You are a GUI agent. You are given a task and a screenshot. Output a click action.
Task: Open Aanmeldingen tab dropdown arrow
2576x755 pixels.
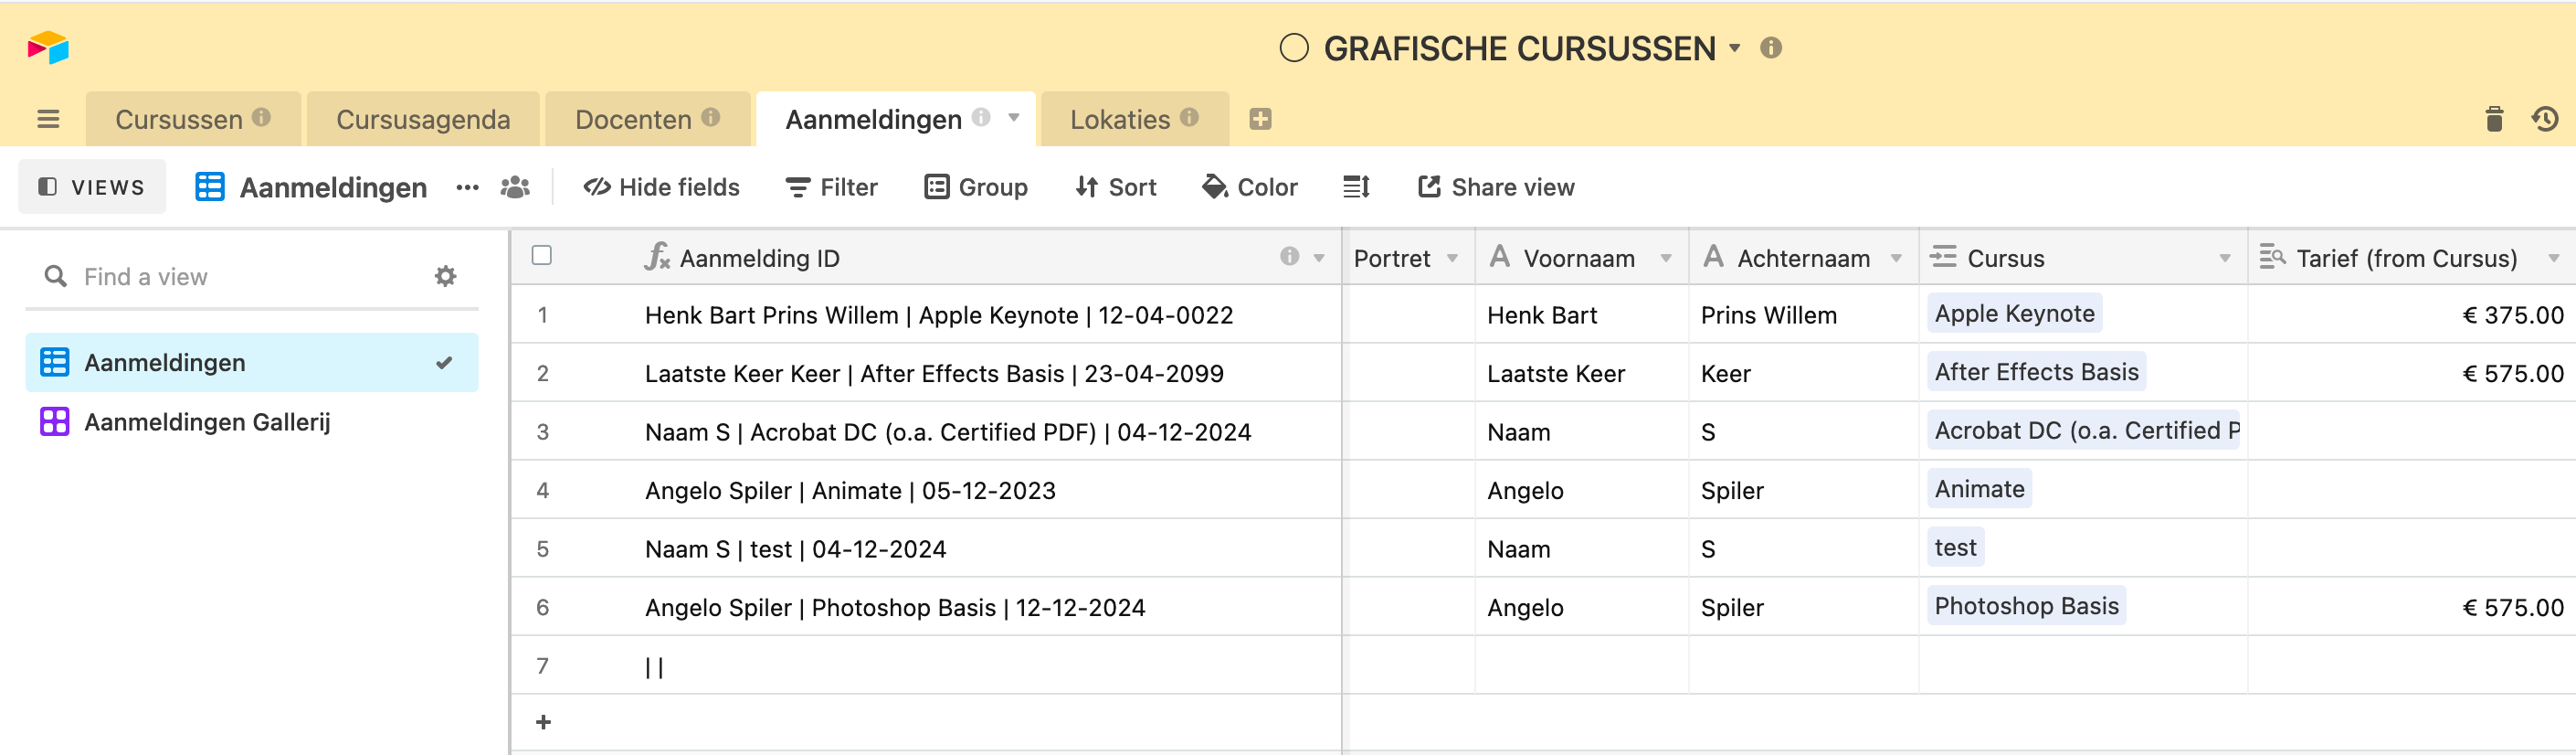pos(1014,118)
